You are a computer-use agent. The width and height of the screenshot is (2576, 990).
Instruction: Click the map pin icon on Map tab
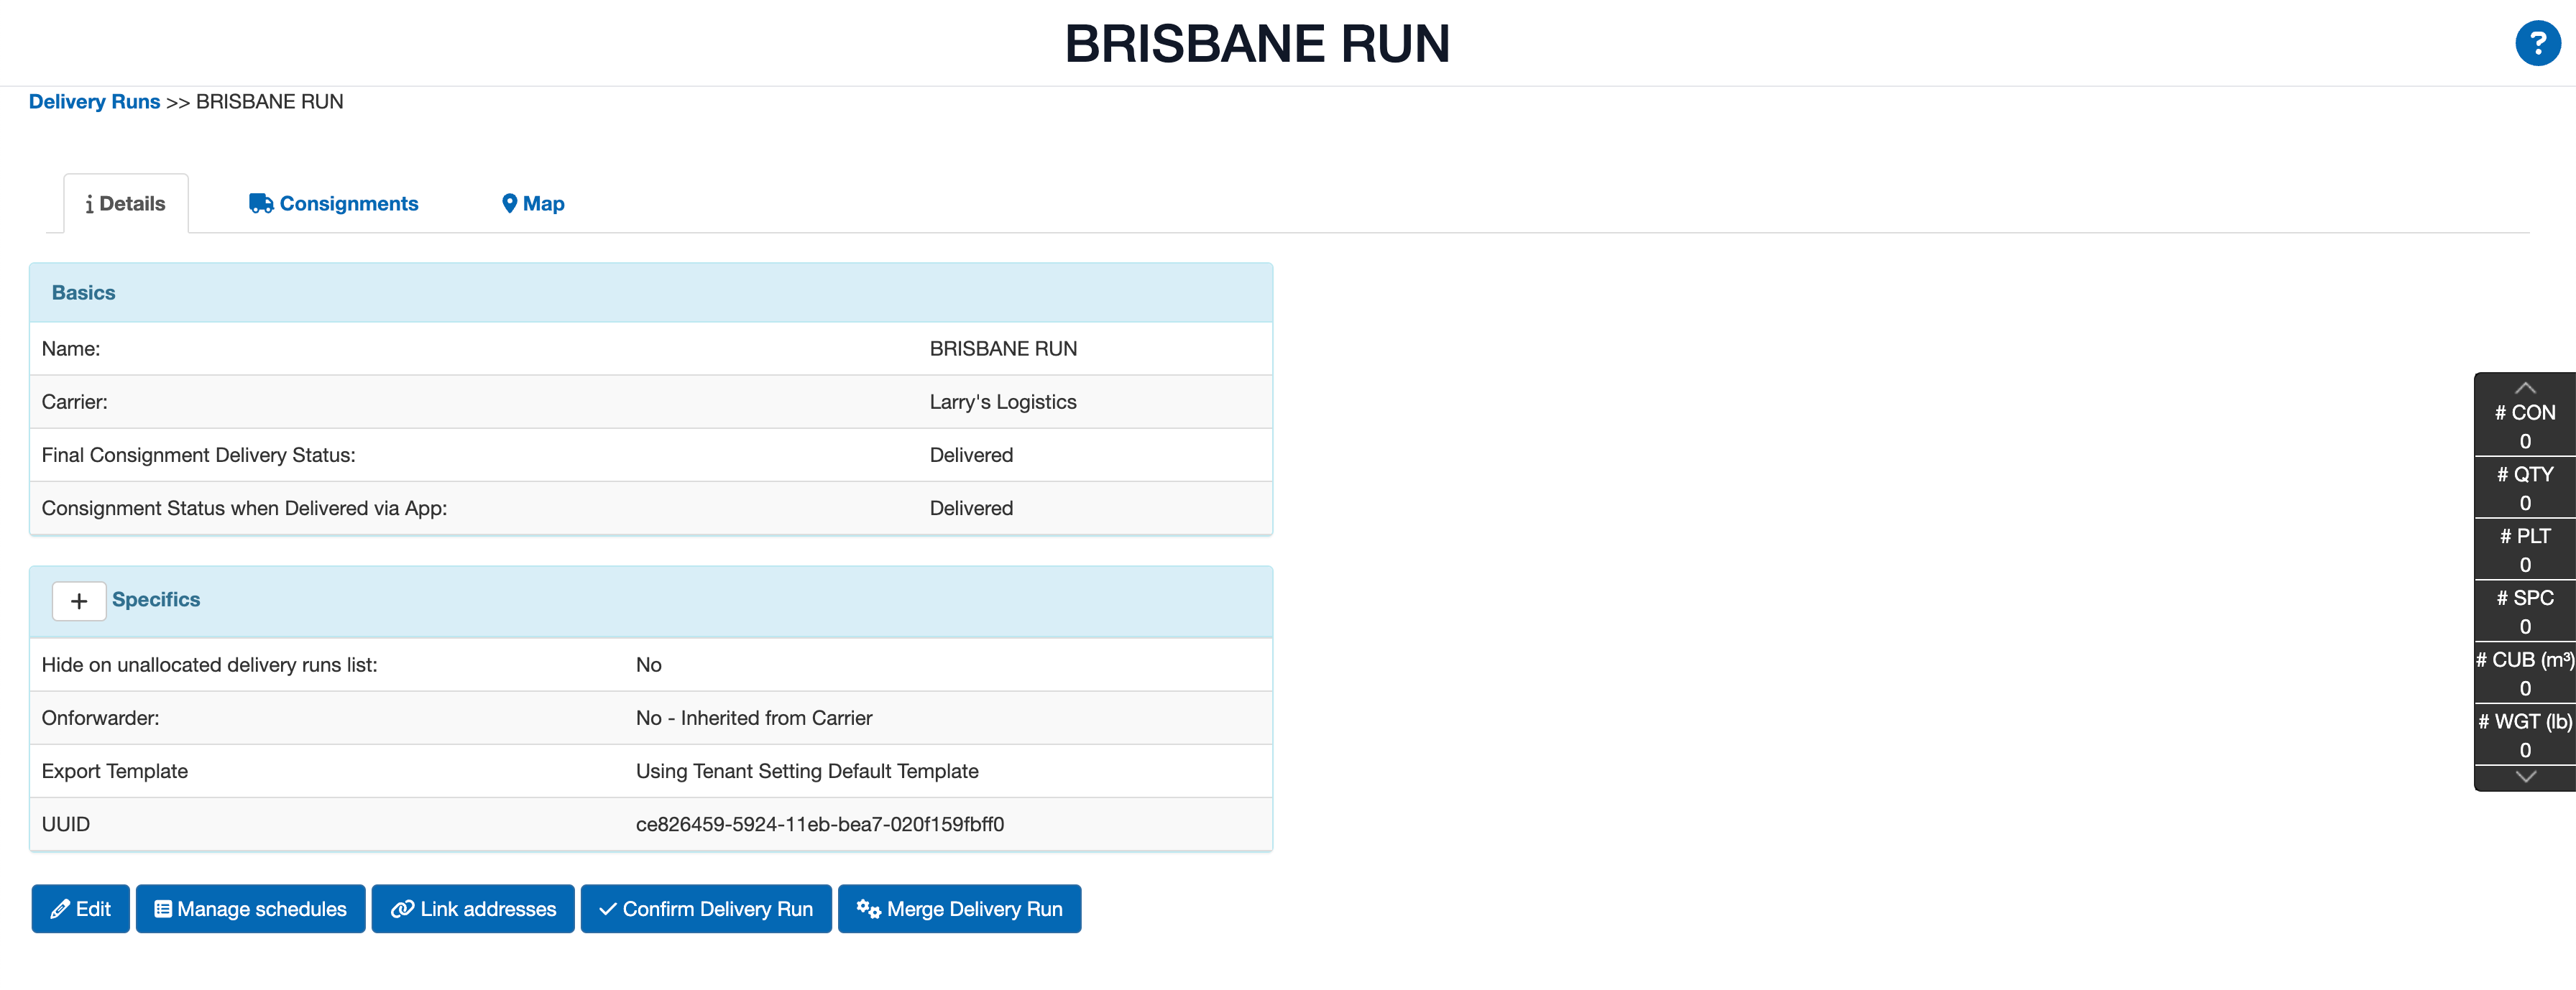(x=510, y=202)
